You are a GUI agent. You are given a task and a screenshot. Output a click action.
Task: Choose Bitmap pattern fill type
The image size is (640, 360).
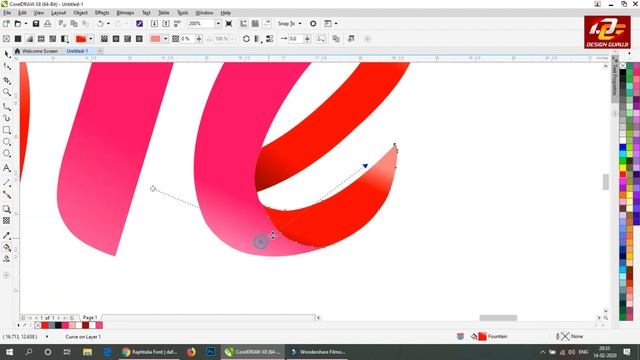click(53, 39)
